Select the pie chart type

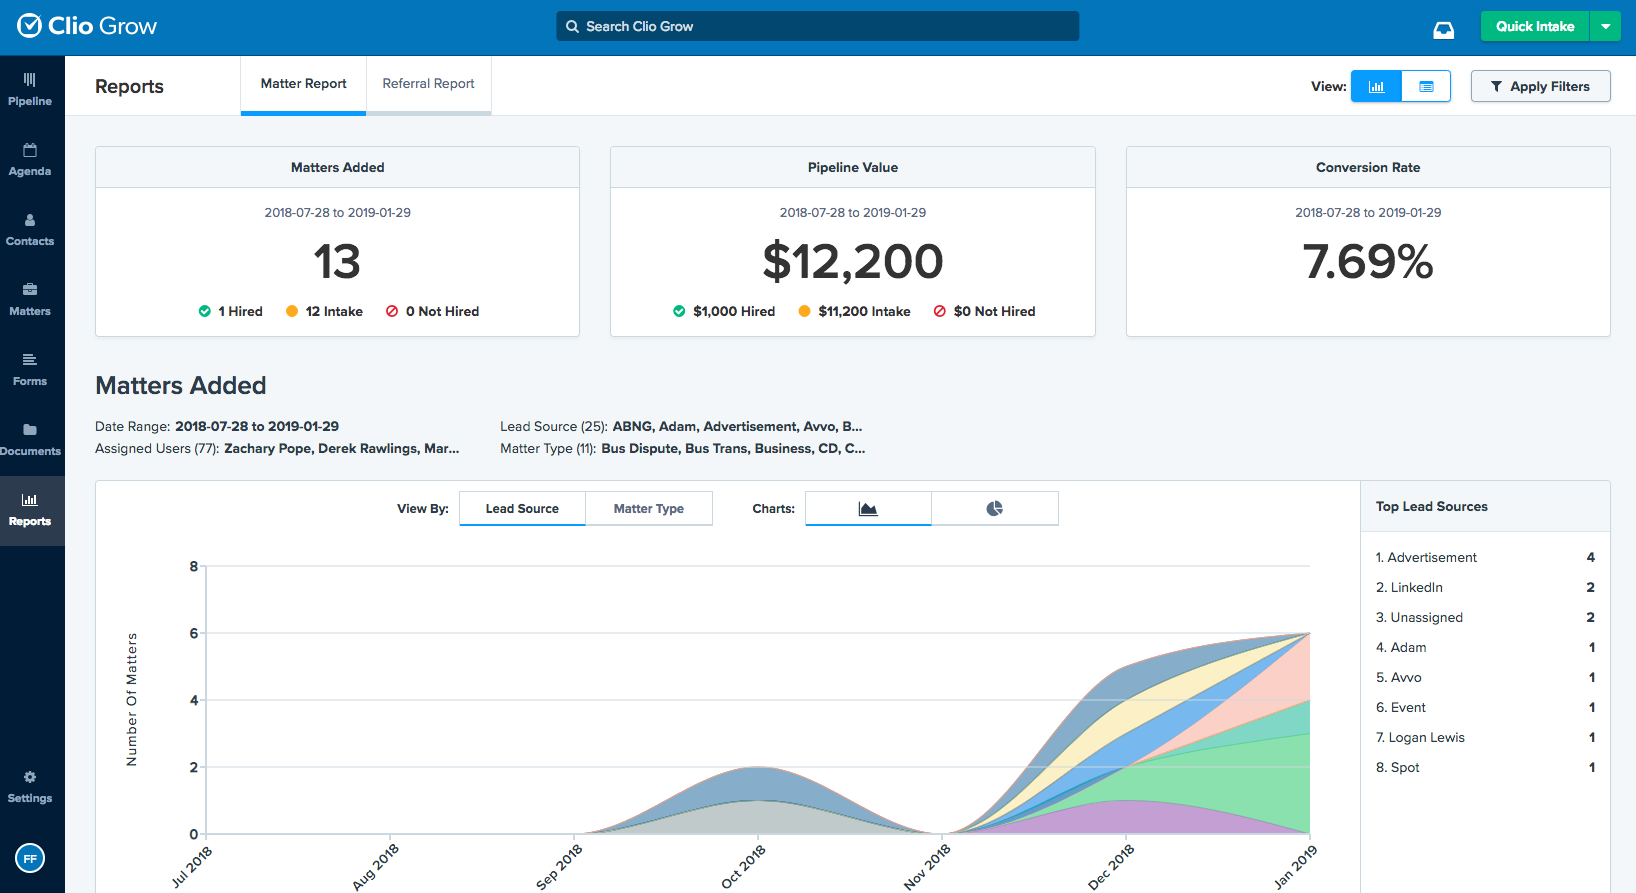[995, 509]
